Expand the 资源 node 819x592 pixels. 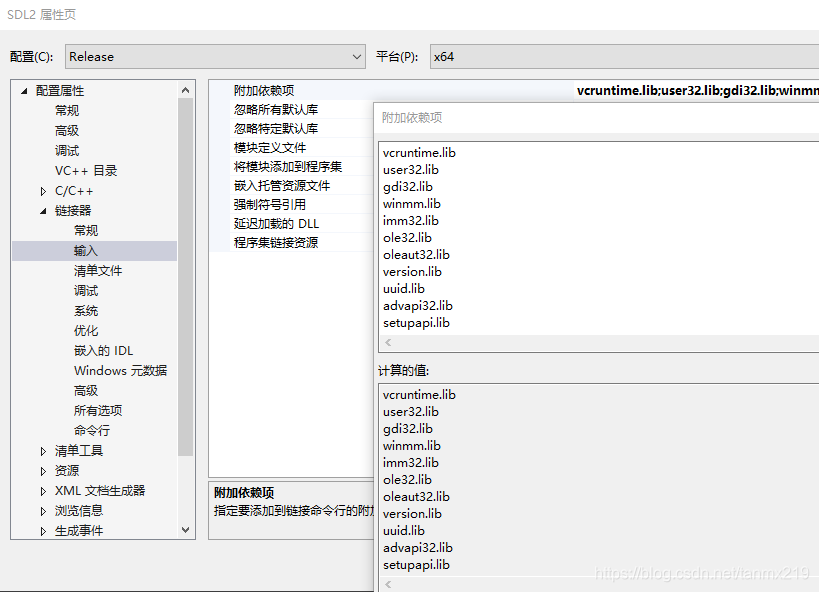click(43, 471)
